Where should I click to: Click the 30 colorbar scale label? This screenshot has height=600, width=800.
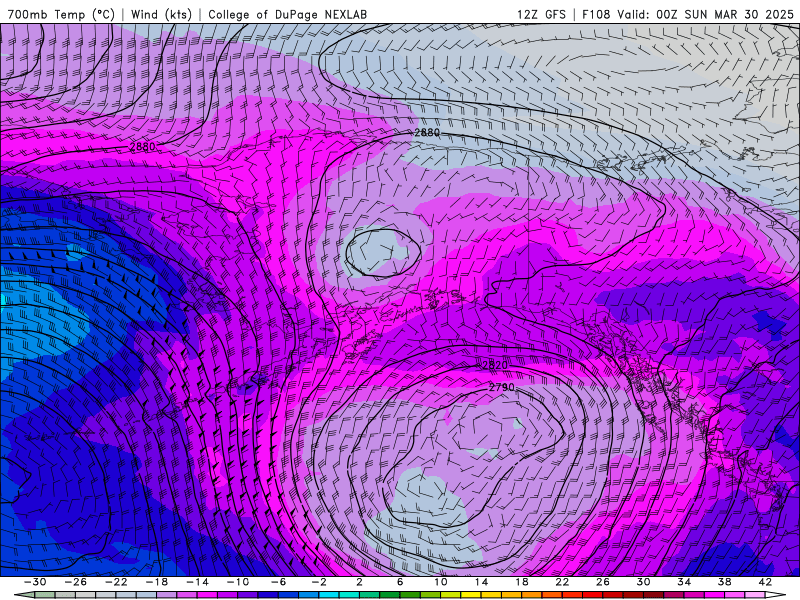[x=643, y=582]
